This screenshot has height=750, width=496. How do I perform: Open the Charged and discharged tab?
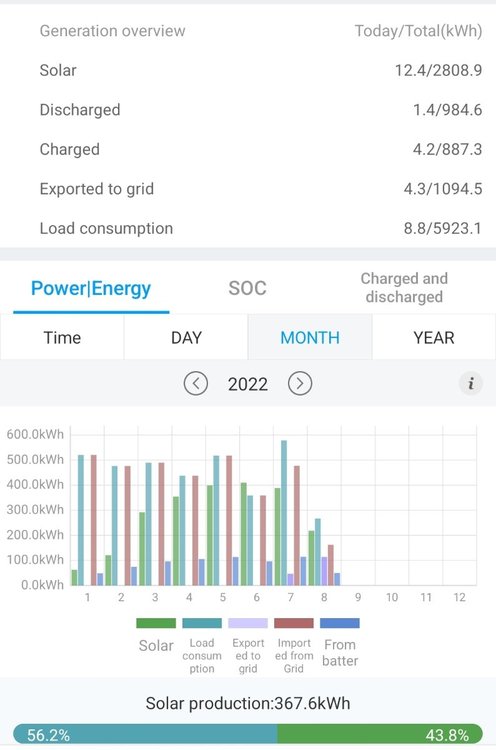[404, 288]
